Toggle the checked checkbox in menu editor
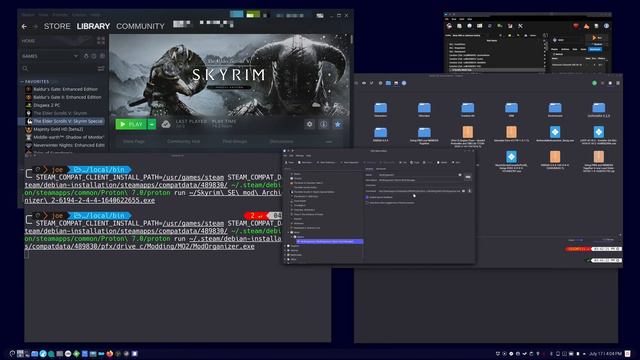This screenshot has height=360, width=640. [x=367, y=198]
